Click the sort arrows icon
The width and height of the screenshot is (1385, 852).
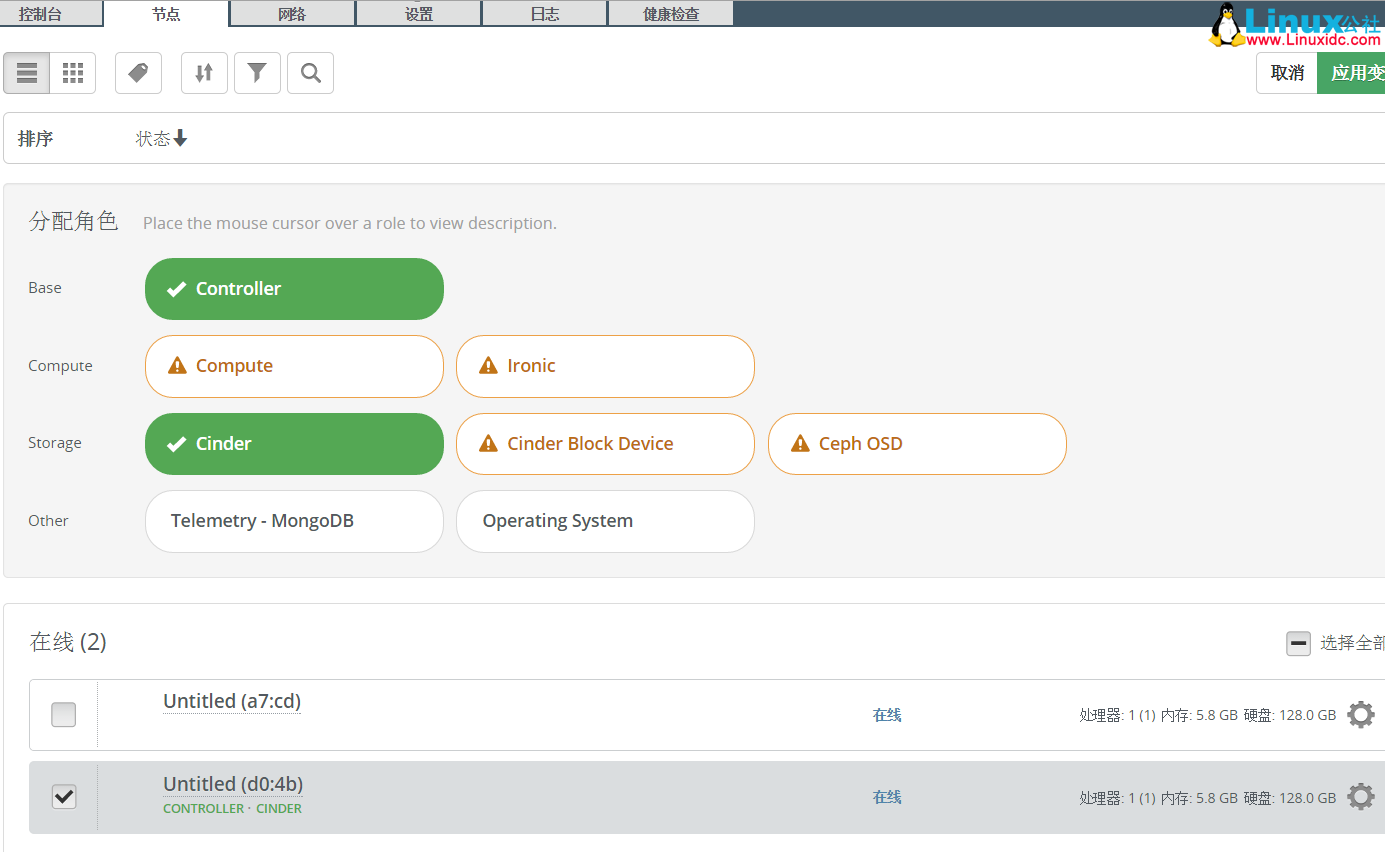203,72
